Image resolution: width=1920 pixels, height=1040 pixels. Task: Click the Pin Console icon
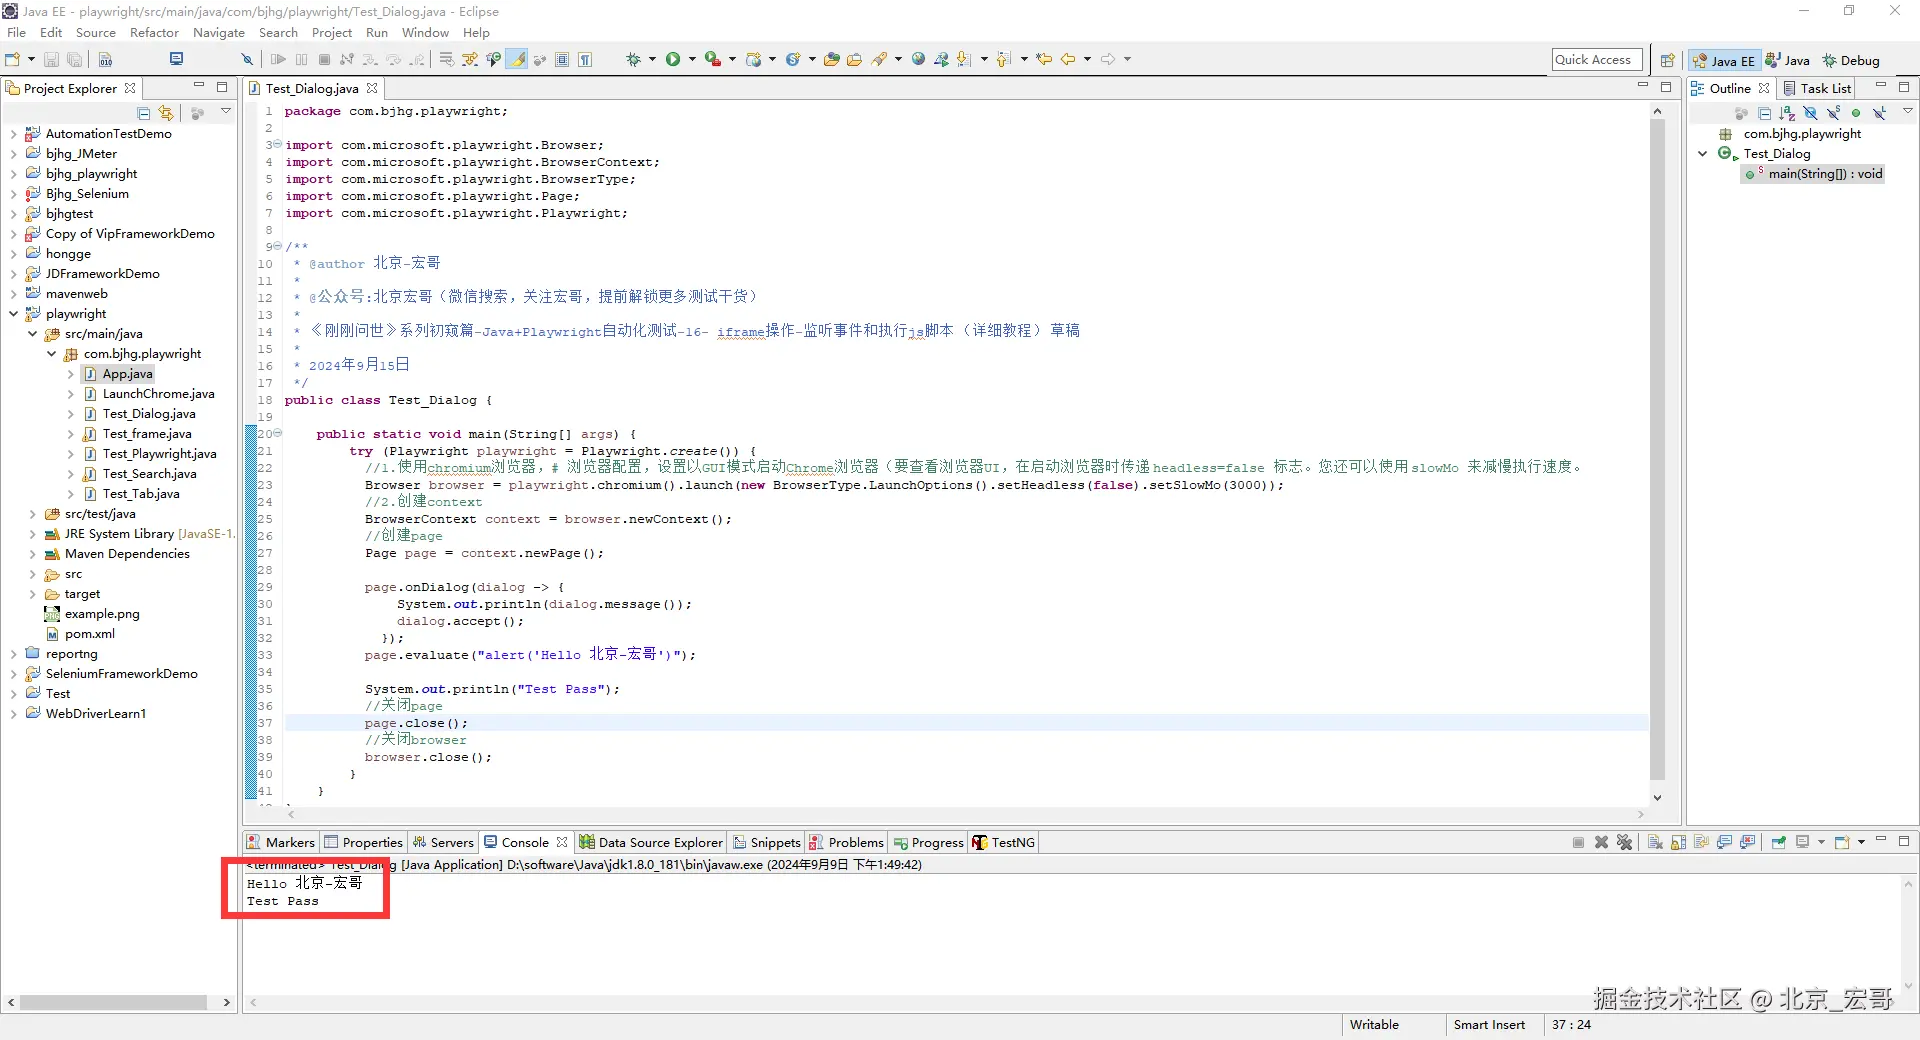pyautogui.click(x=1778, y=842)
